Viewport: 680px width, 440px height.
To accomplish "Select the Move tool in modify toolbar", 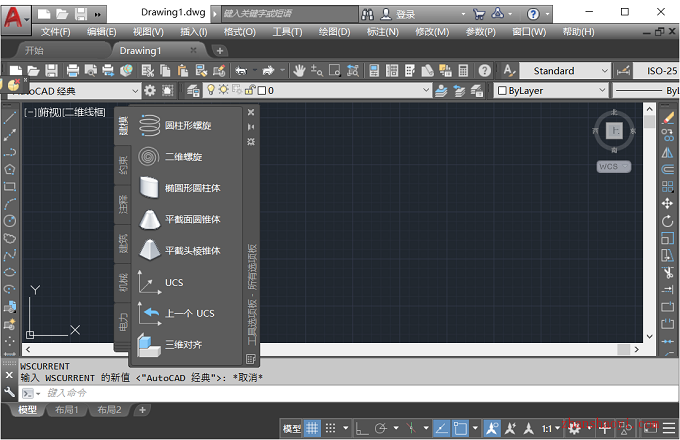I will click(667, 204).
